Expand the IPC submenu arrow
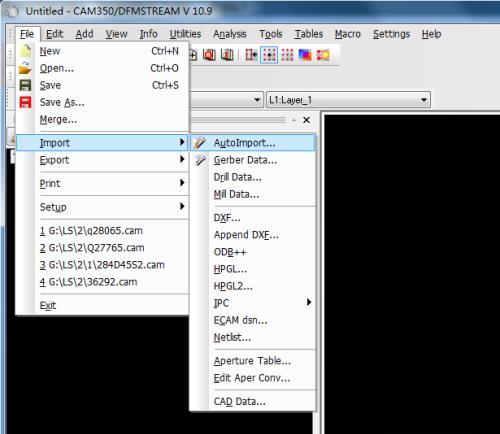This screenshot has width=500, height=434. tap(309, 302)
